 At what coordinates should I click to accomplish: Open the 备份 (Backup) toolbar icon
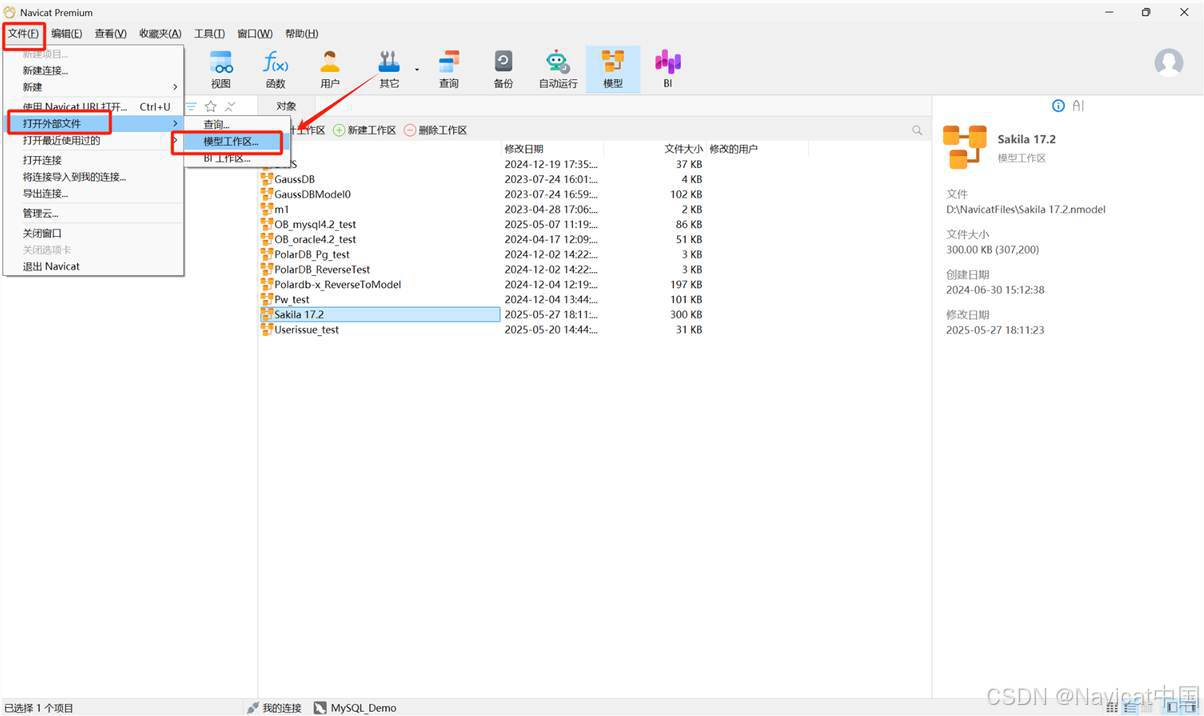click(x=503, y=69)
